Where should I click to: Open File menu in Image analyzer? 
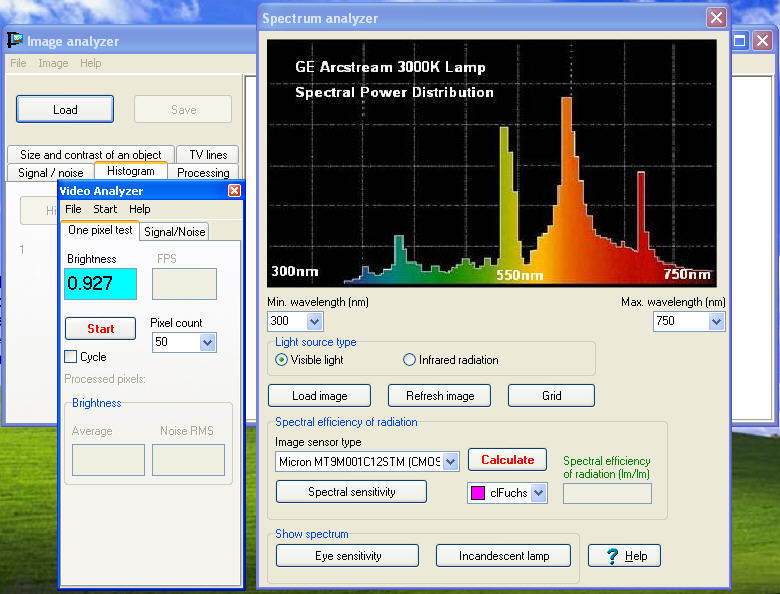pos(18,63)
